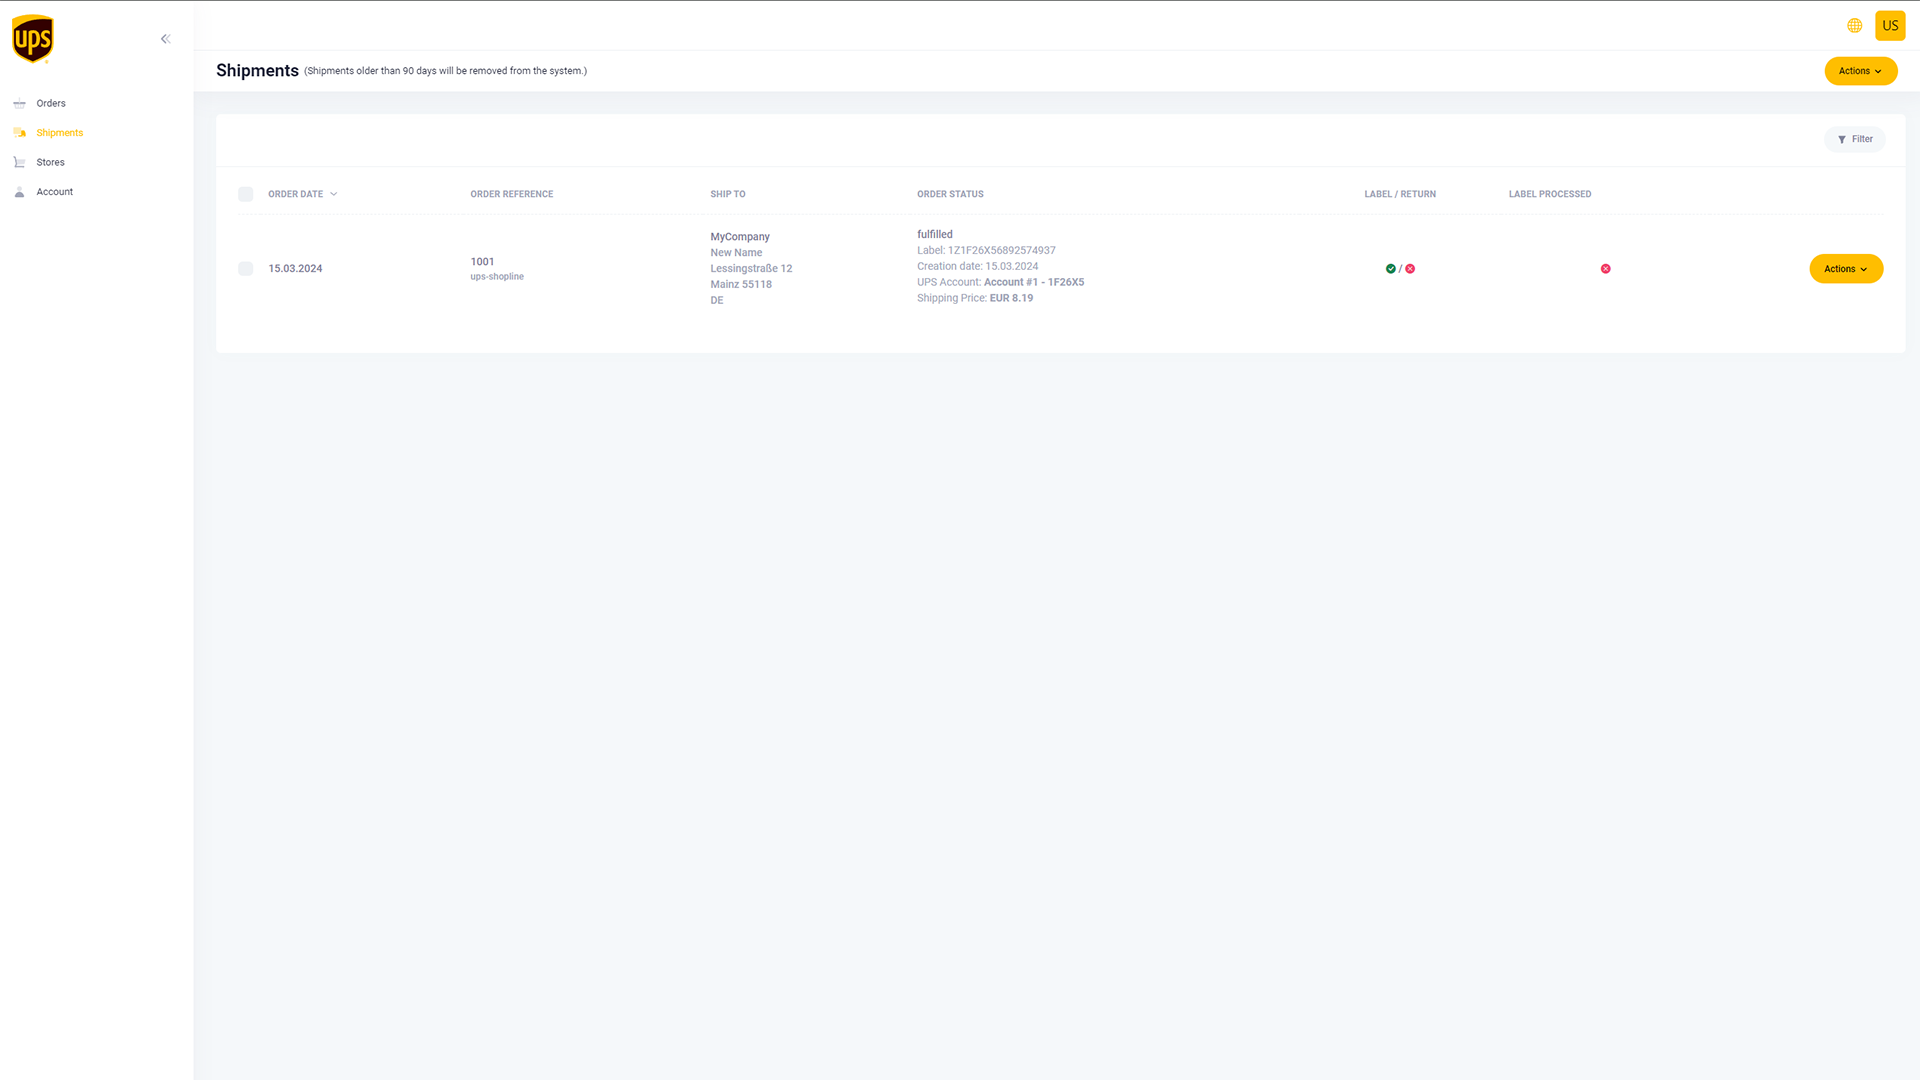
Task: Click the red return label status icon
Action: 1410,269
